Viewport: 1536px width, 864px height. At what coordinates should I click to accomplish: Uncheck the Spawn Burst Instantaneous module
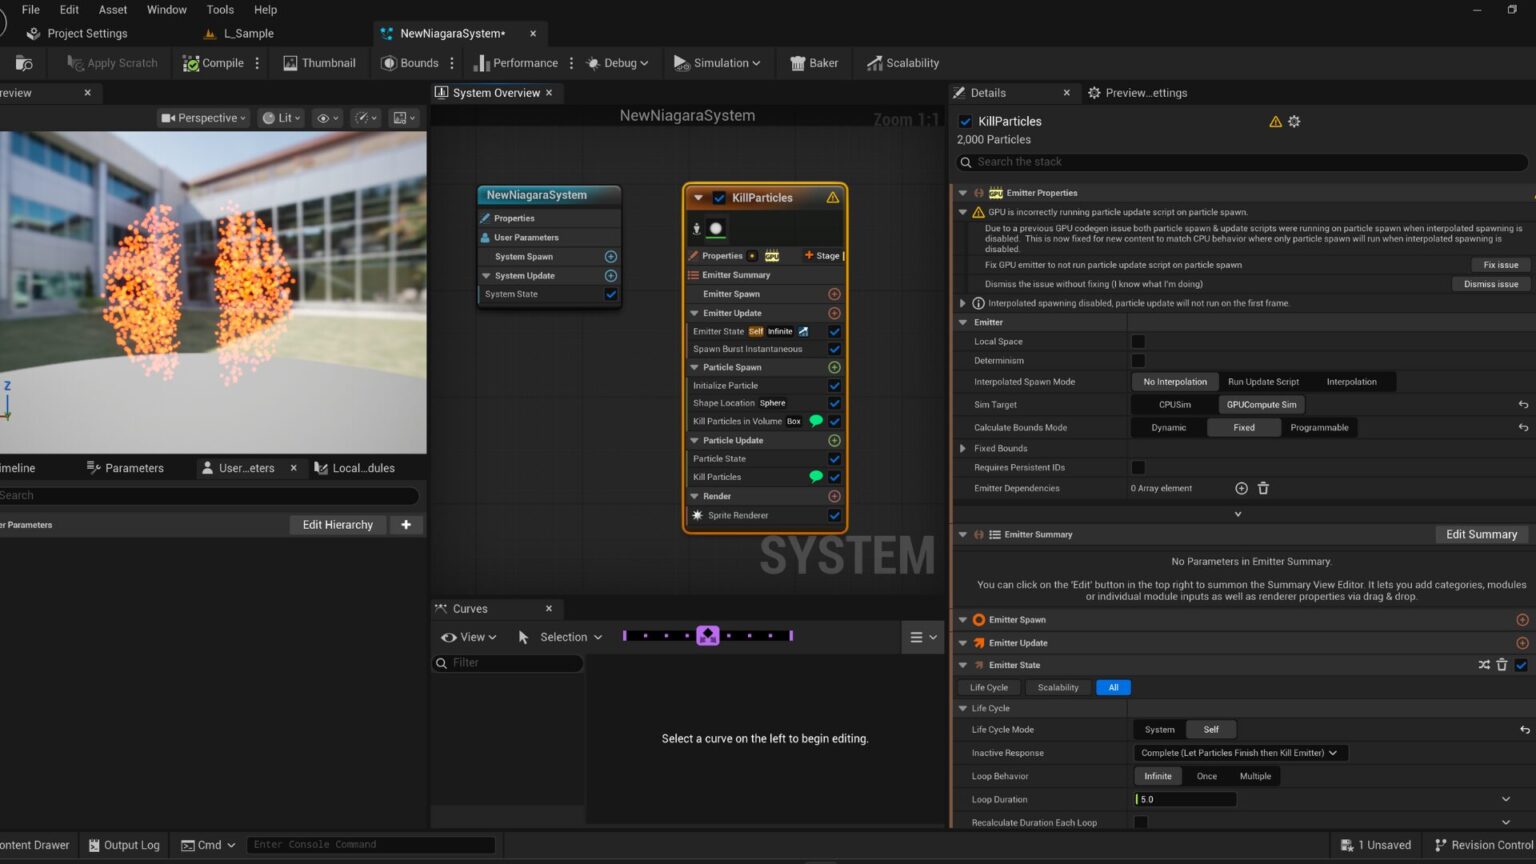tap(834, 348)
